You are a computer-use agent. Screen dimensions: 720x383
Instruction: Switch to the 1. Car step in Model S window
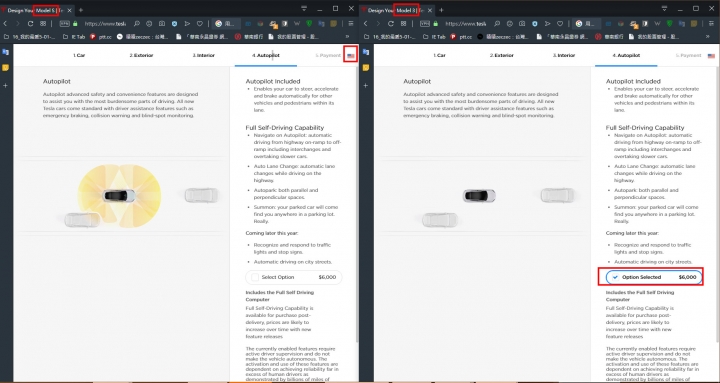[x=79, y=56]
